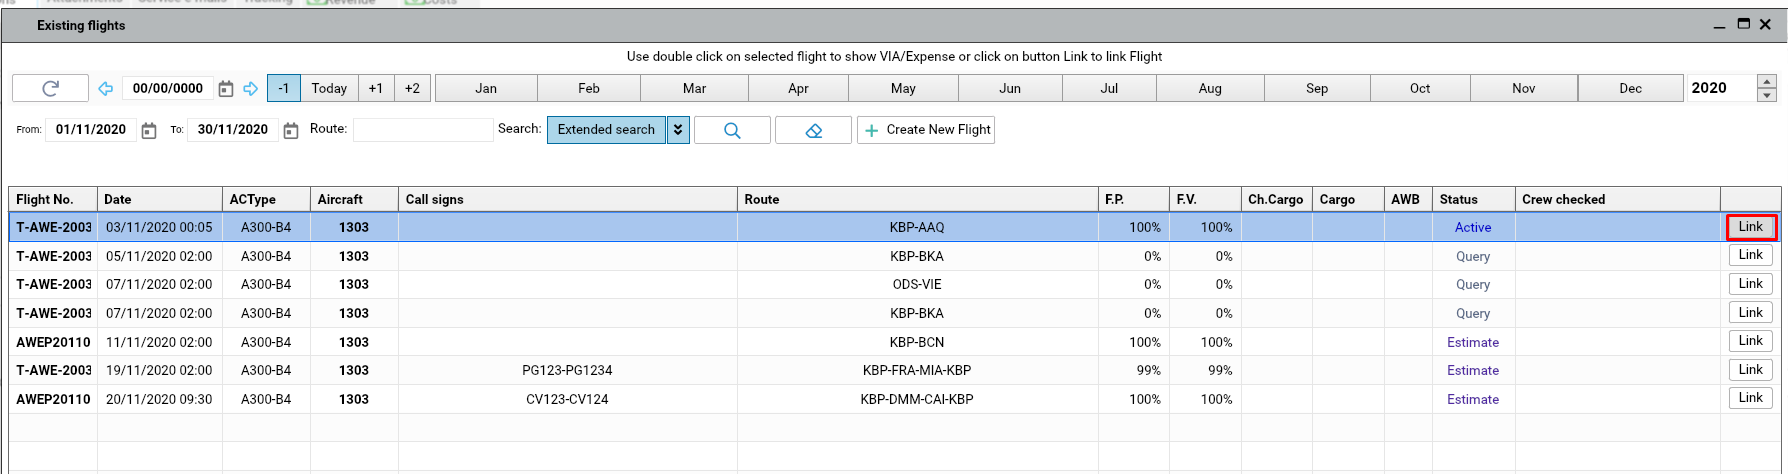The height and width of the screenshot is (474, 1788).
Task: Click into the Route input field
Action: (x=422, y=130)
